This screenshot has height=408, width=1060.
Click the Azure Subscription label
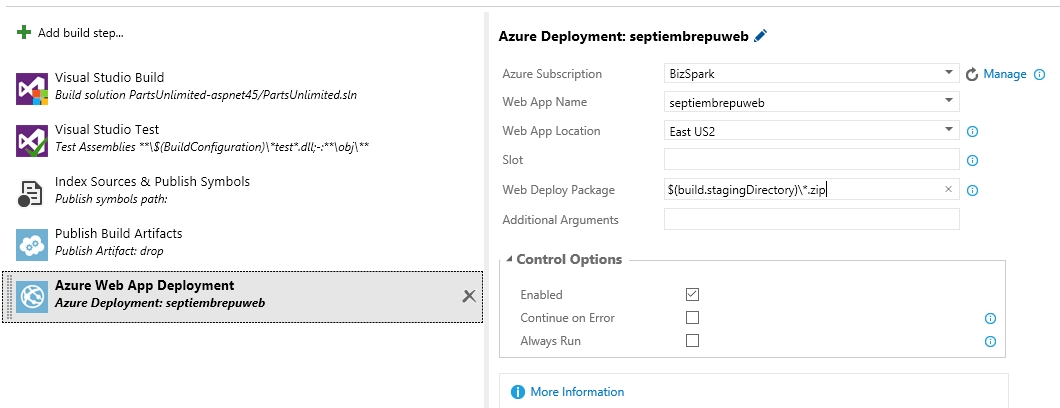coord(552,74)
